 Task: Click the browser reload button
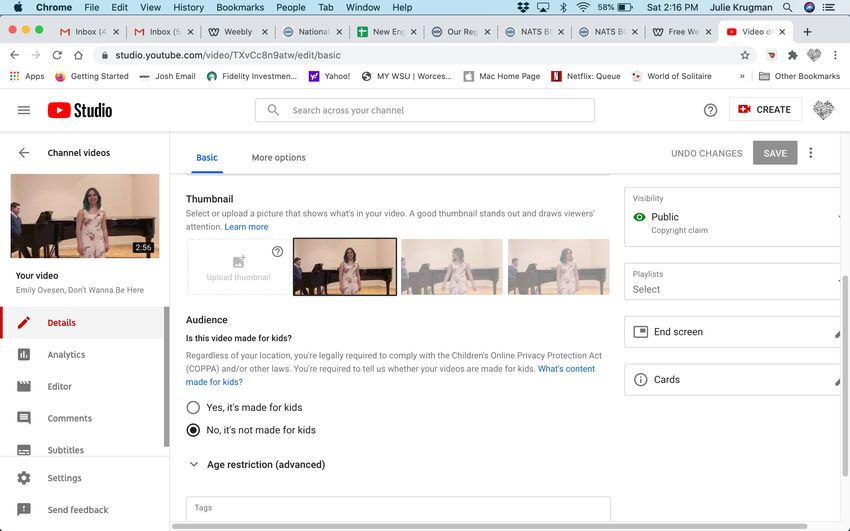point(57,55)
